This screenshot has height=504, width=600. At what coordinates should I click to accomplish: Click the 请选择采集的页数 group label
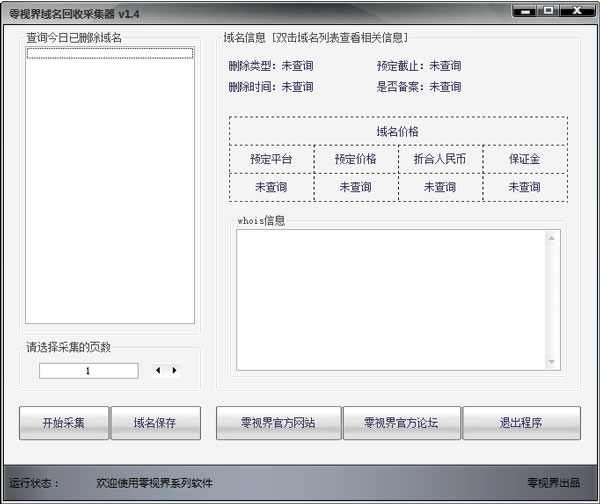click(68, 347)
